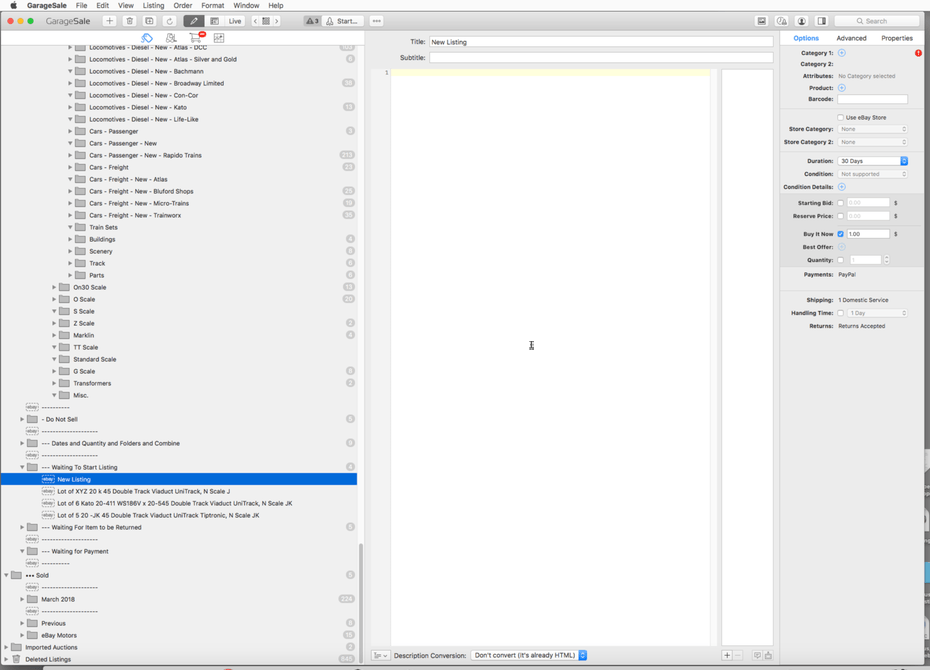Switch to Live mode
The height and width of the screenshot is (670, 930).
235,21
